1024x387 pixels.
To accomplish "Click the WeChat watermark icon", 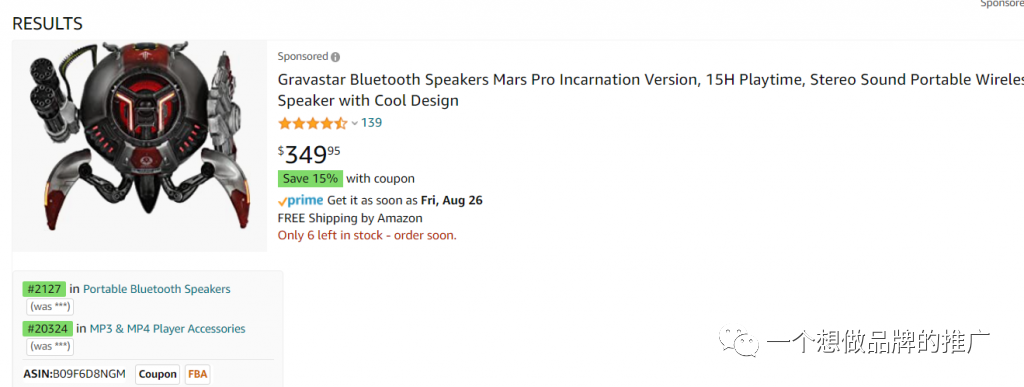I will pos(739,341).
